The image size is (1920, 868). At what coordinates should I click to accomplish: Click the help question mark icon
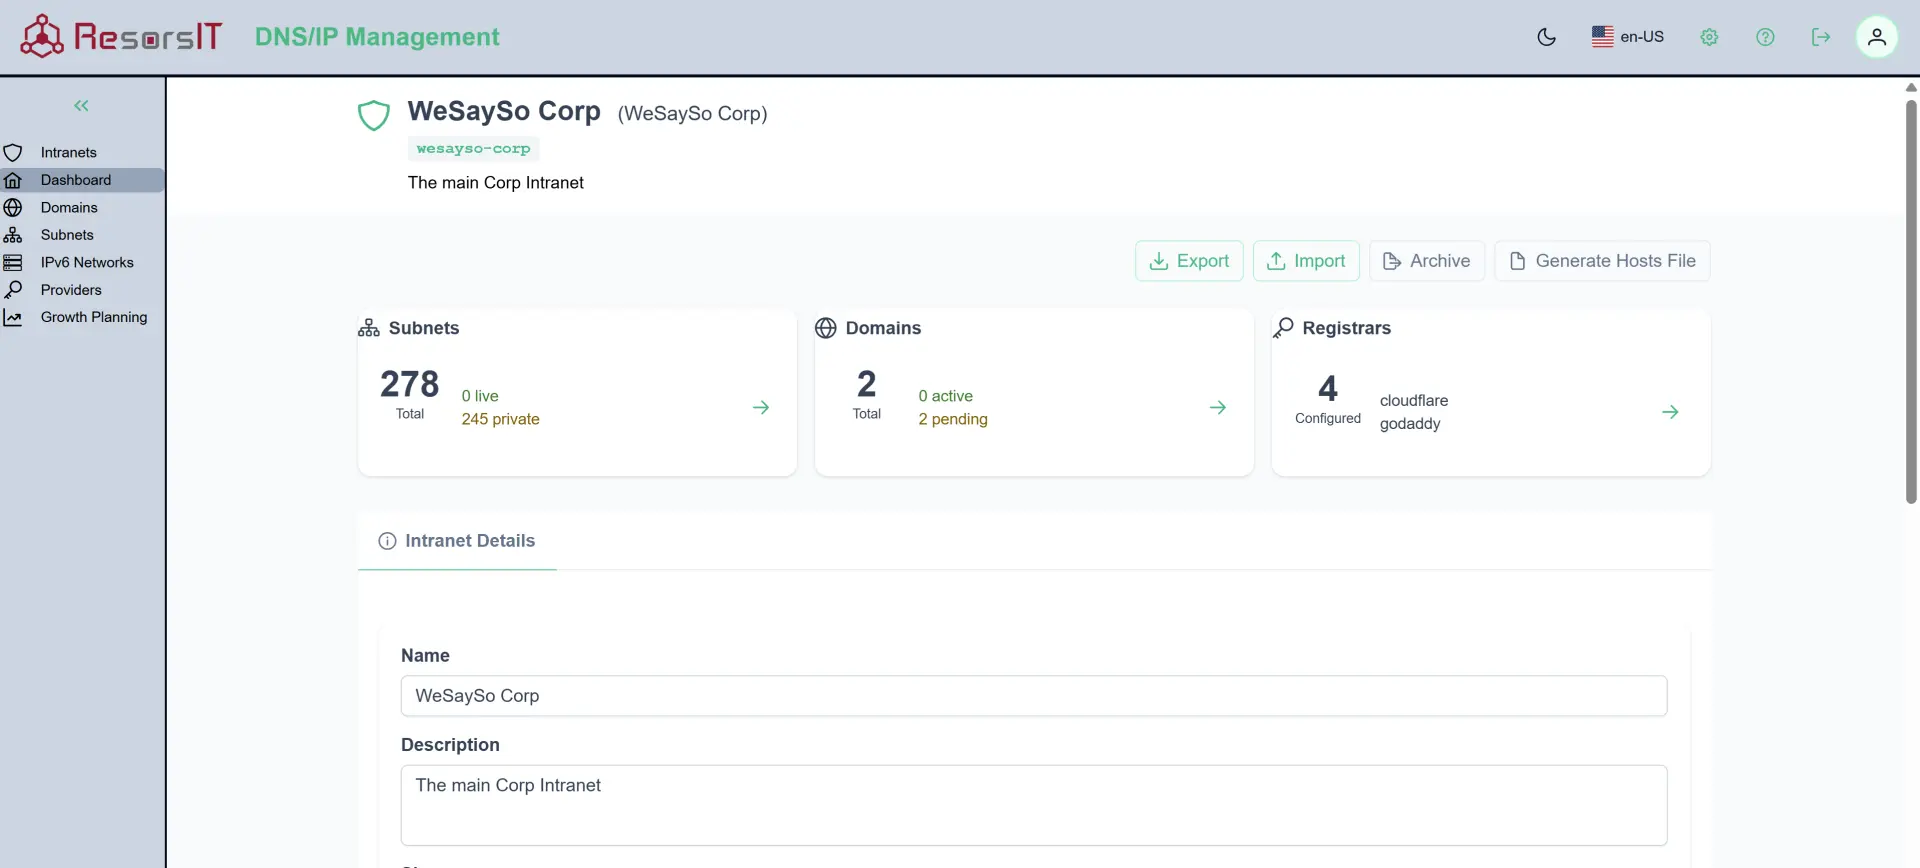(x=1765, y=37)
